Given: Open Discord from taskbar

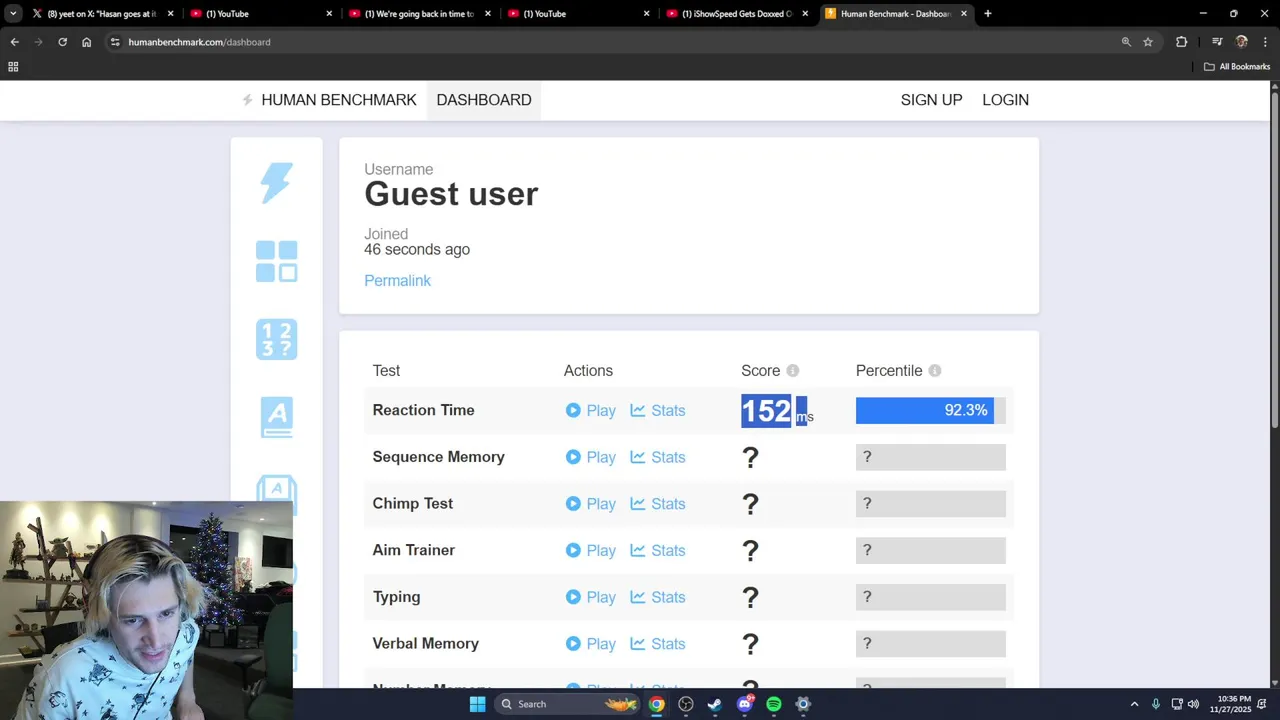Looking at the screenshot, I should [x=745, y=704].
